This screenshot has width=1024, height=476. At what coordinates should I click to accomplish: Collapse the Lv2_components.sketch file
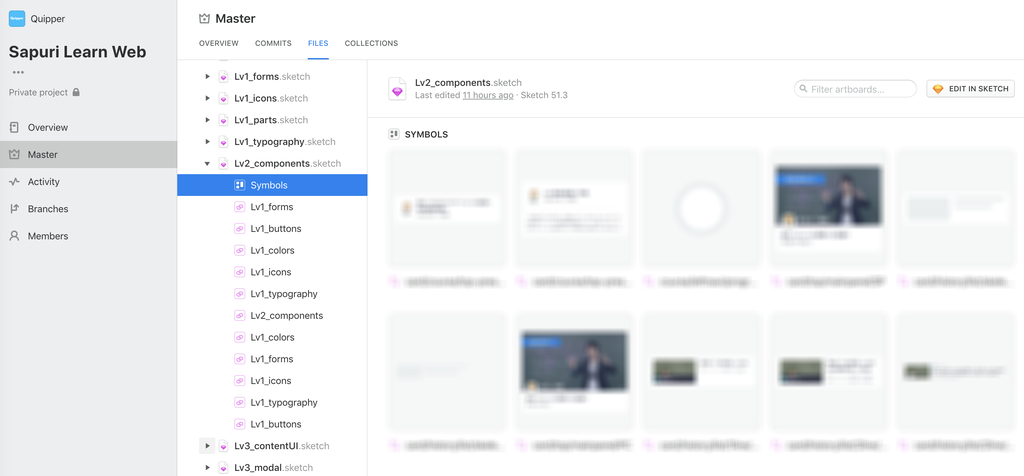(208, 163)
